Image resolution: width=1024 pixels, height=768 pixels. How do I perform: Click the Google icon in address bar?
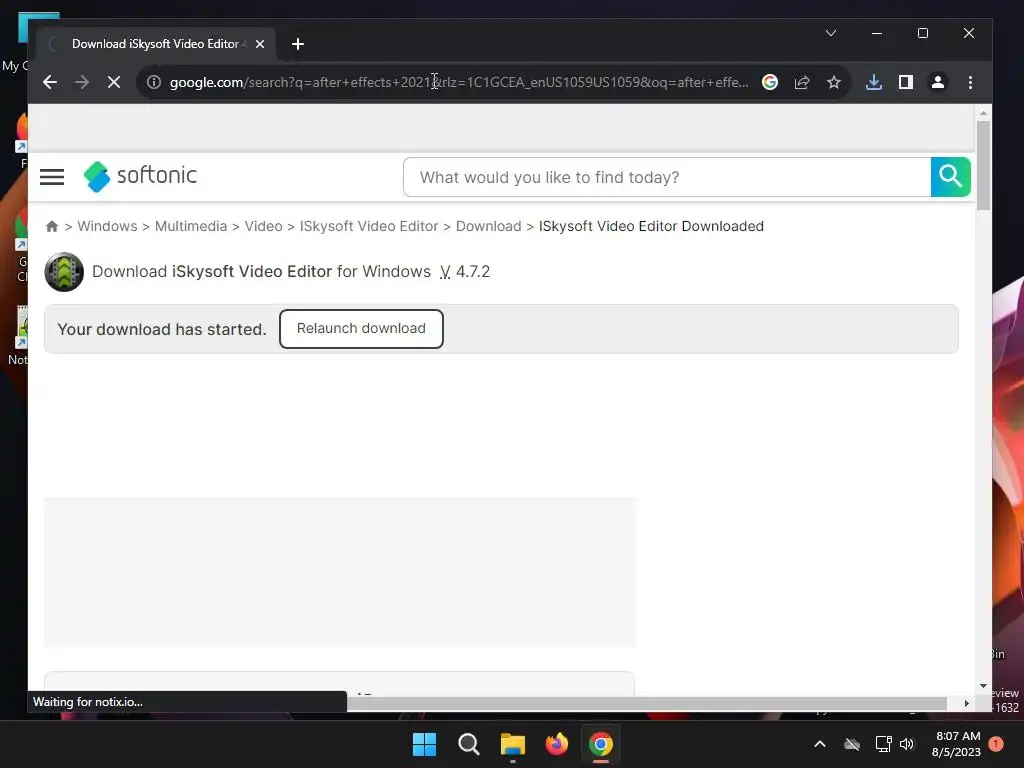[770, 82]
